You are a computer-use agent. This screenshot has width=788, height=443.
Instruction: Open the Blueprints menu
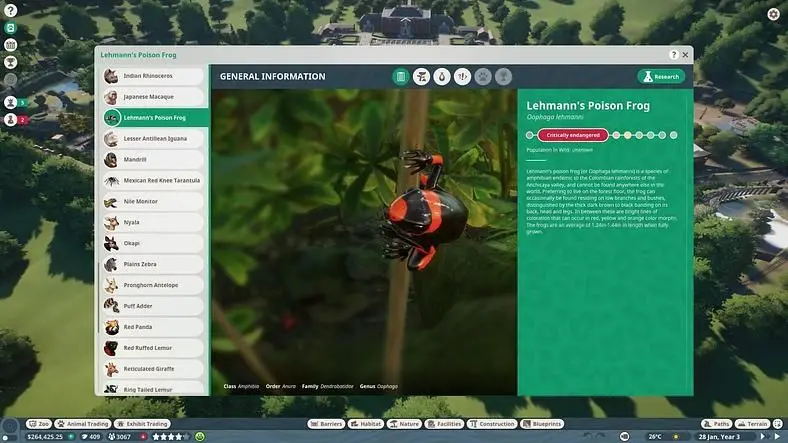tap(542, 424)
